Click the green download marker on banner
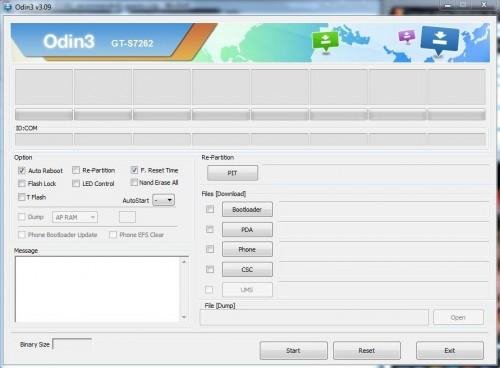 325,41
